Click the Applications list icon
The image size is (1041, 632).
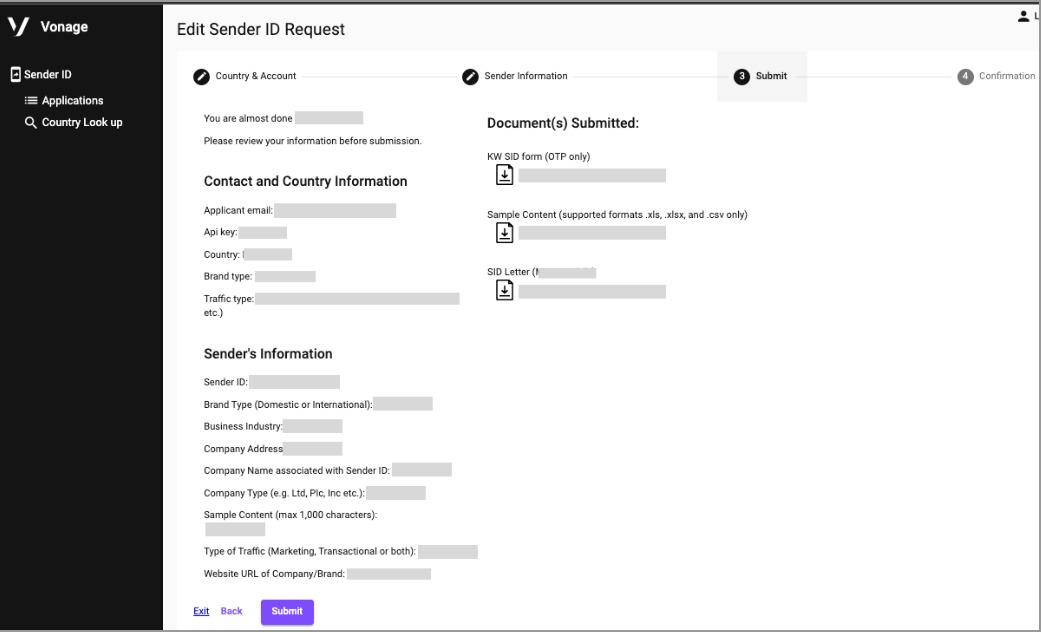(x=31, y=101)
